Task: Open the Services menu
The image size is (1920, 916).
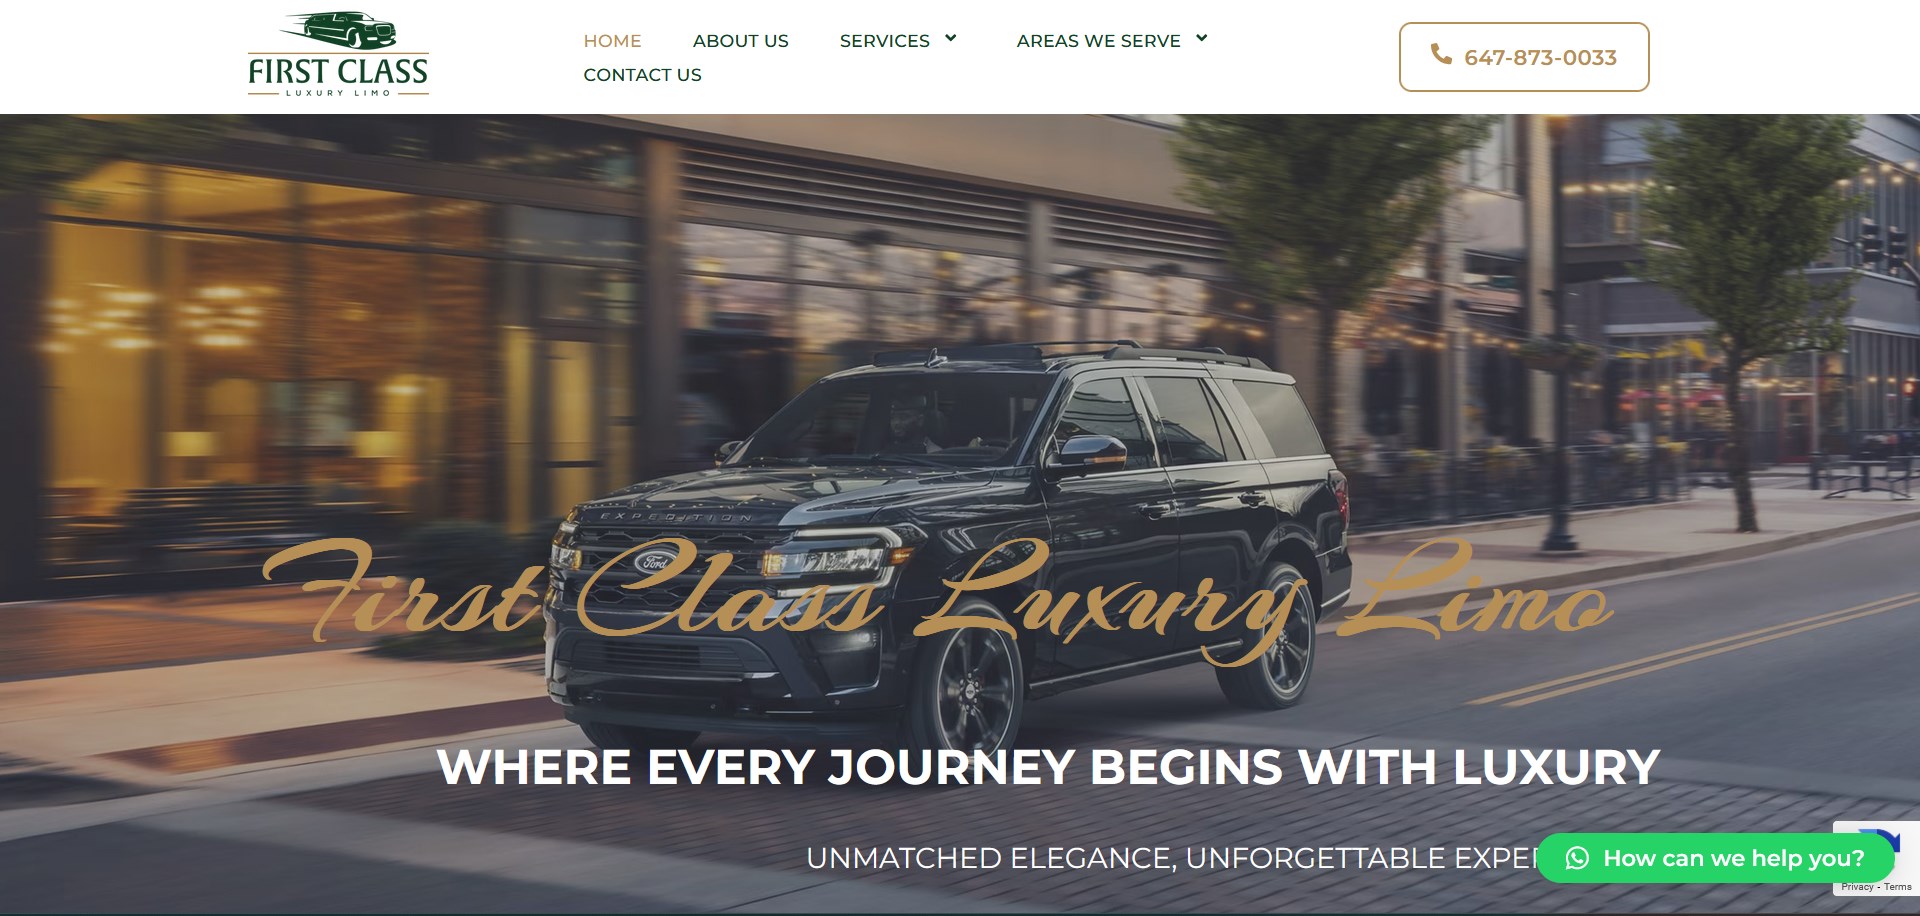Action: coord(884,41)
